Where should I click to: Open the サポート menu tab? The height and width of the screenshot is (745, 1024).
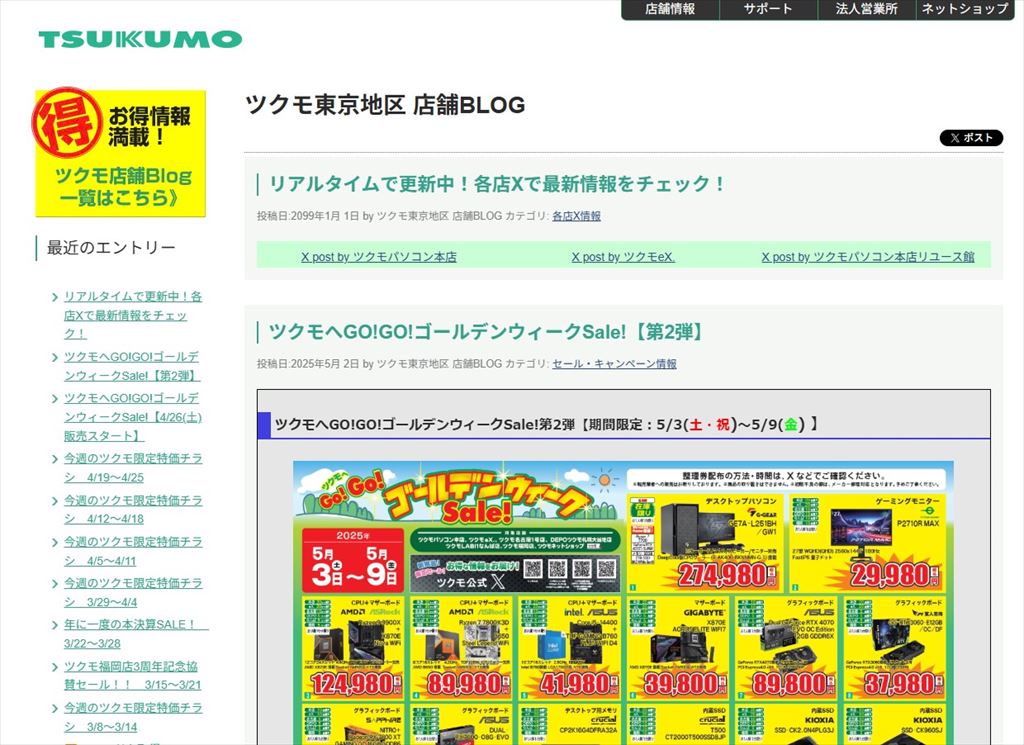768,9
